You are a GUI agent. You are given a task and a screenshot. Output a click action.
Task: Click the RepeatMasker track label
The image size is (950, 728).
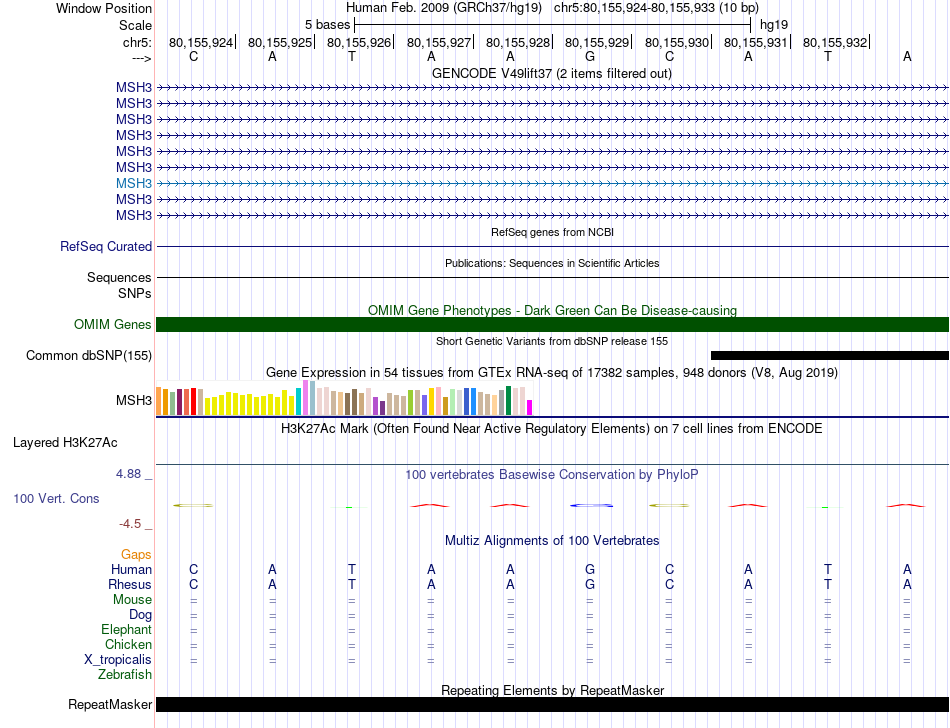point(109,704)
